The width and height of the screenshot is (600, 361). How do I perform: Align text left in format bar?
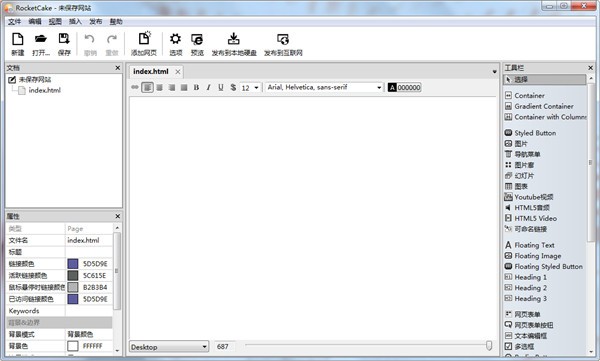point(147,87)
